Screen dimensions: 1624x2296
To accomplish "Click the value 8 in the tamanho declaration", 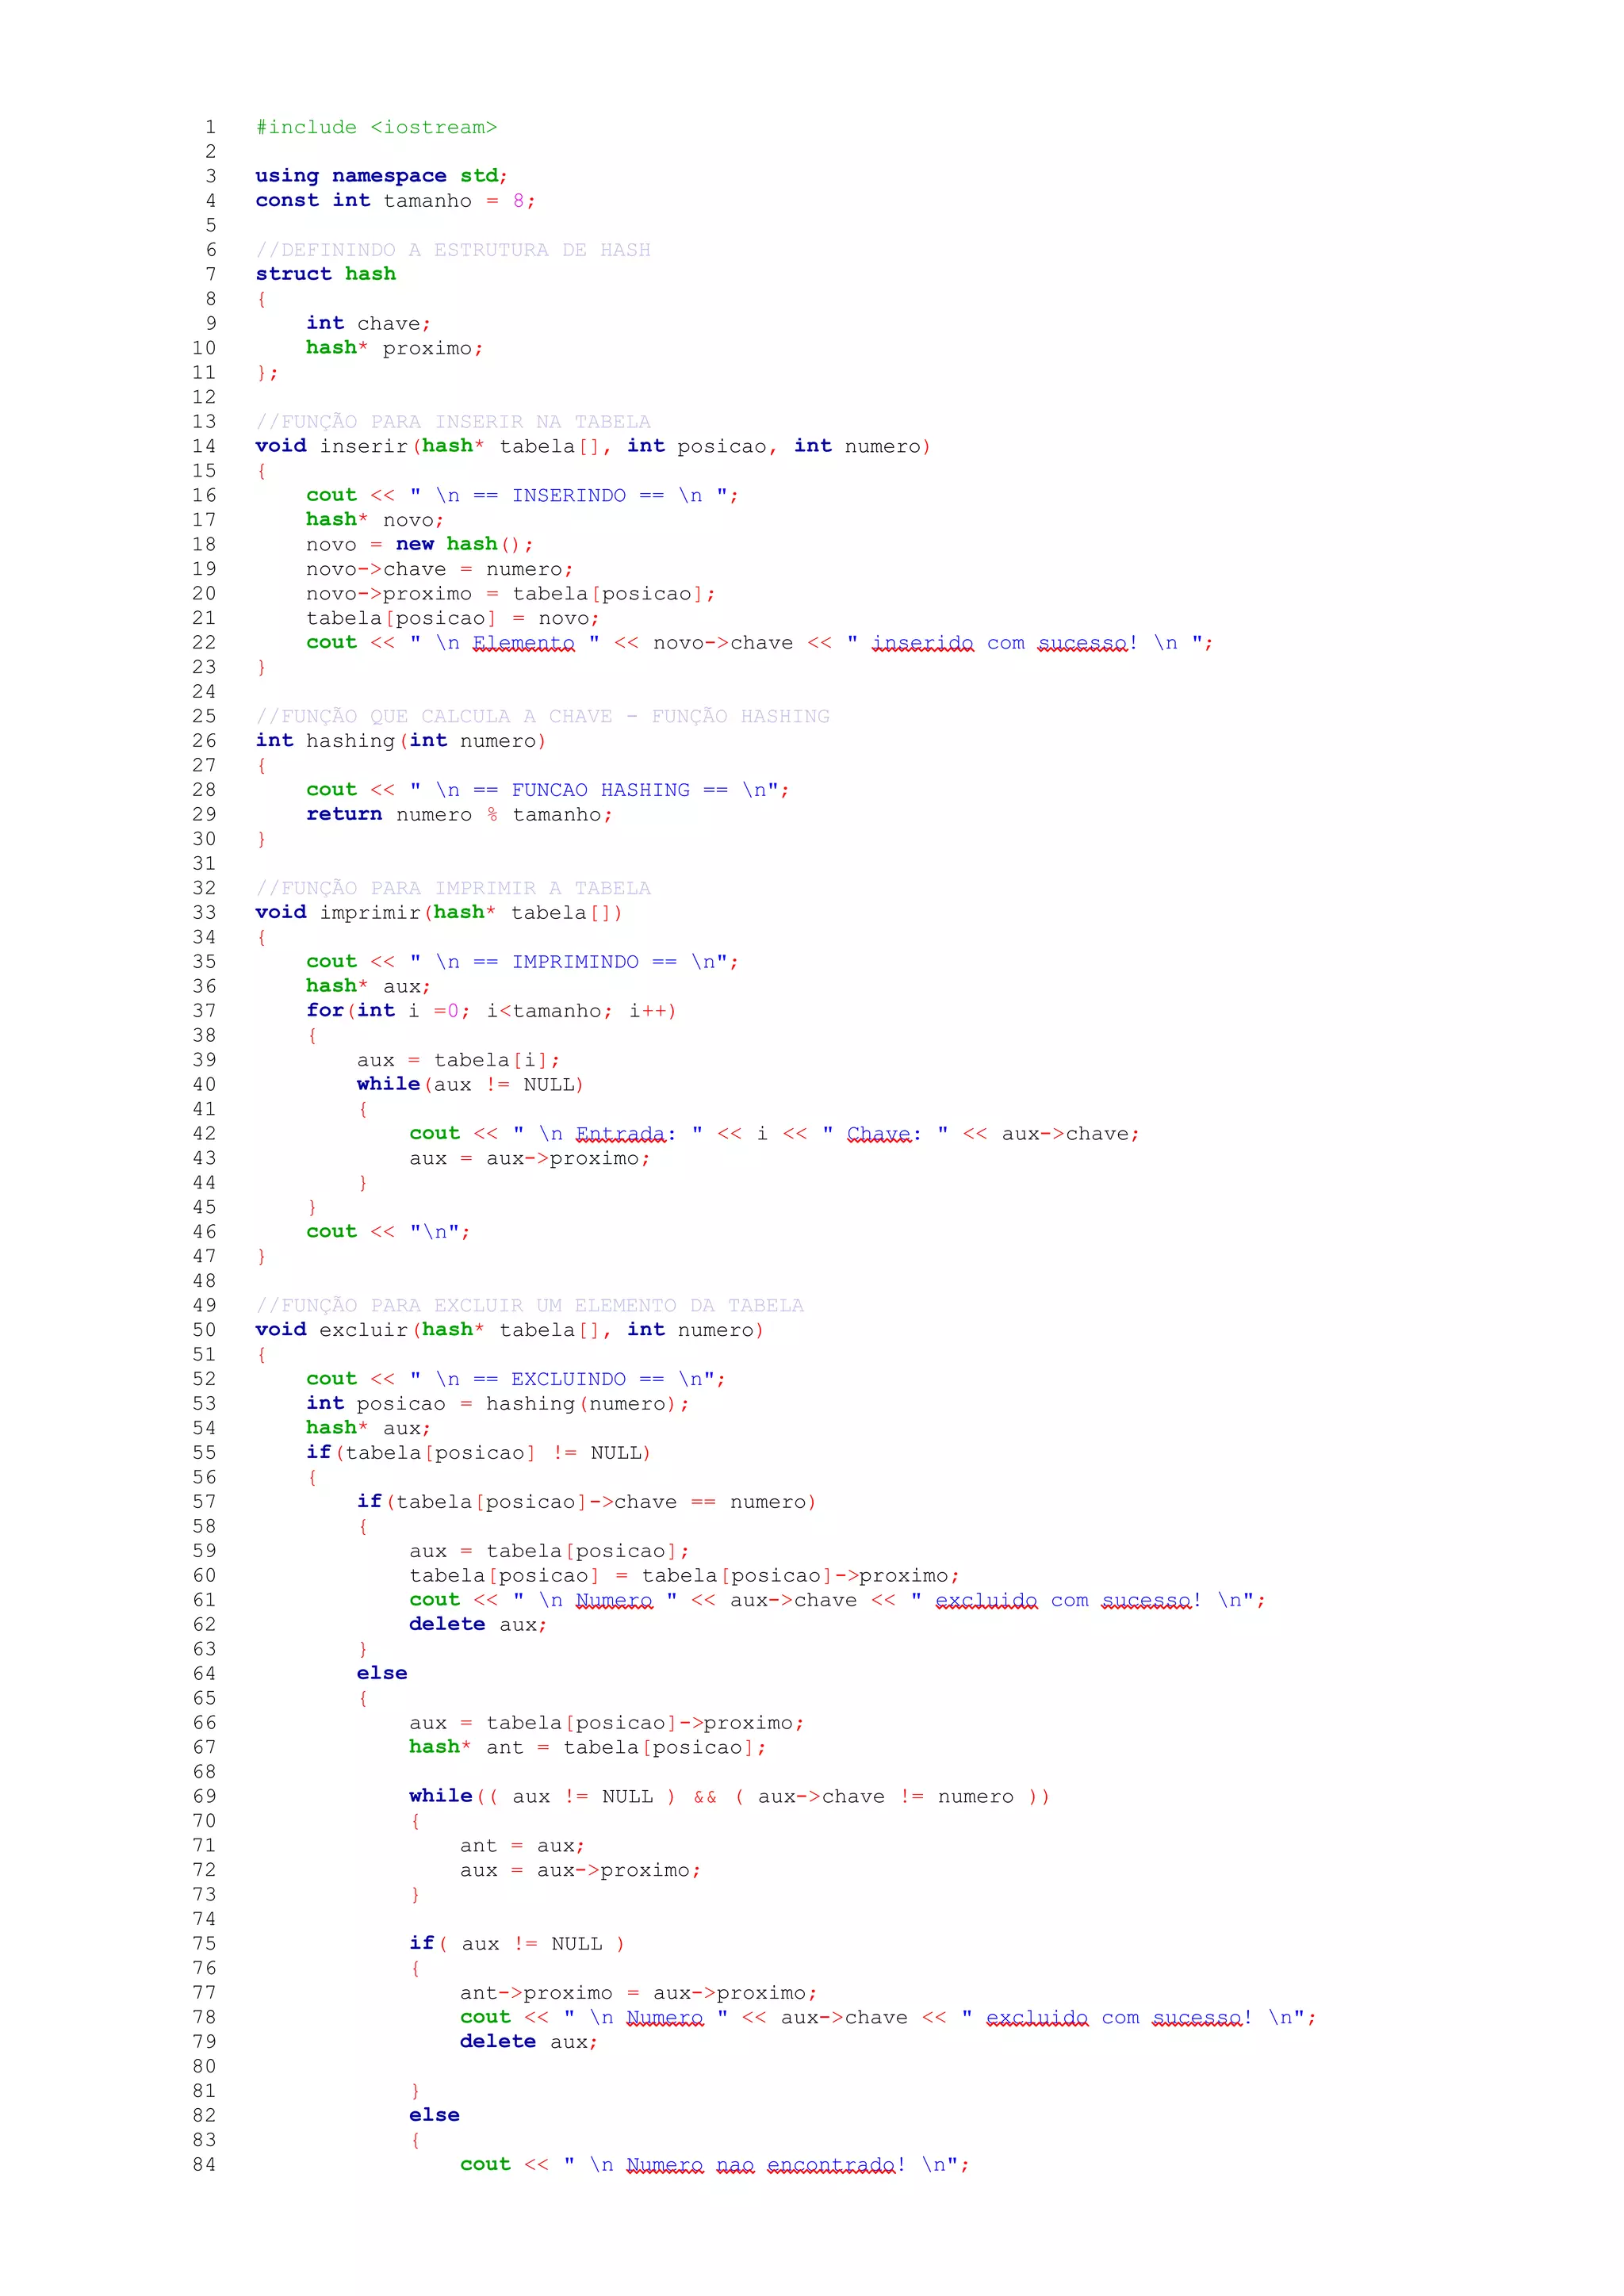I will click(518, 201).
